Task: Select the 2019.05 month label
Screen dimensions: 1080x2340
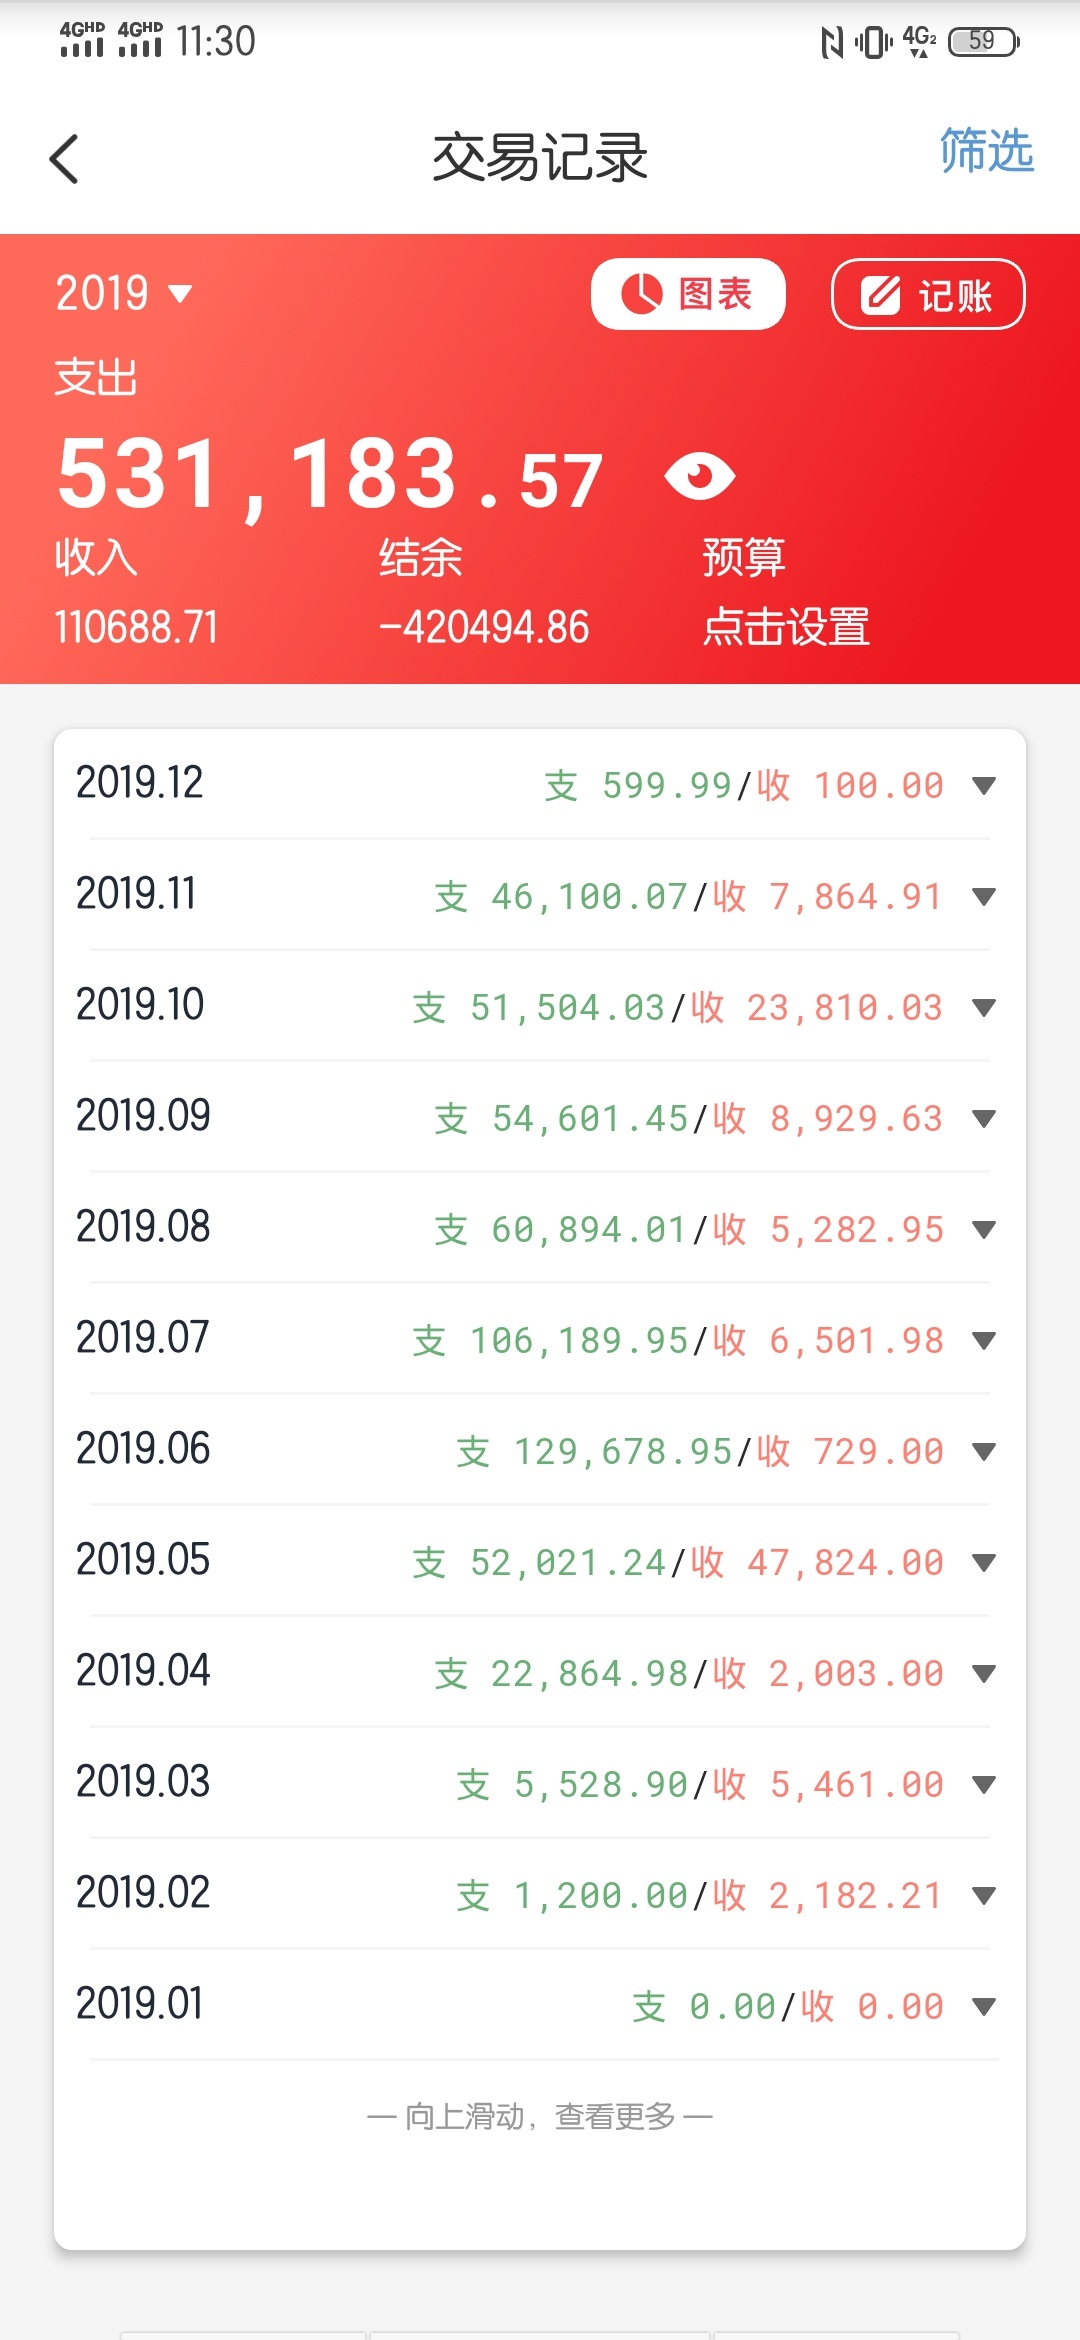Action: click(x=143, y=1560)
